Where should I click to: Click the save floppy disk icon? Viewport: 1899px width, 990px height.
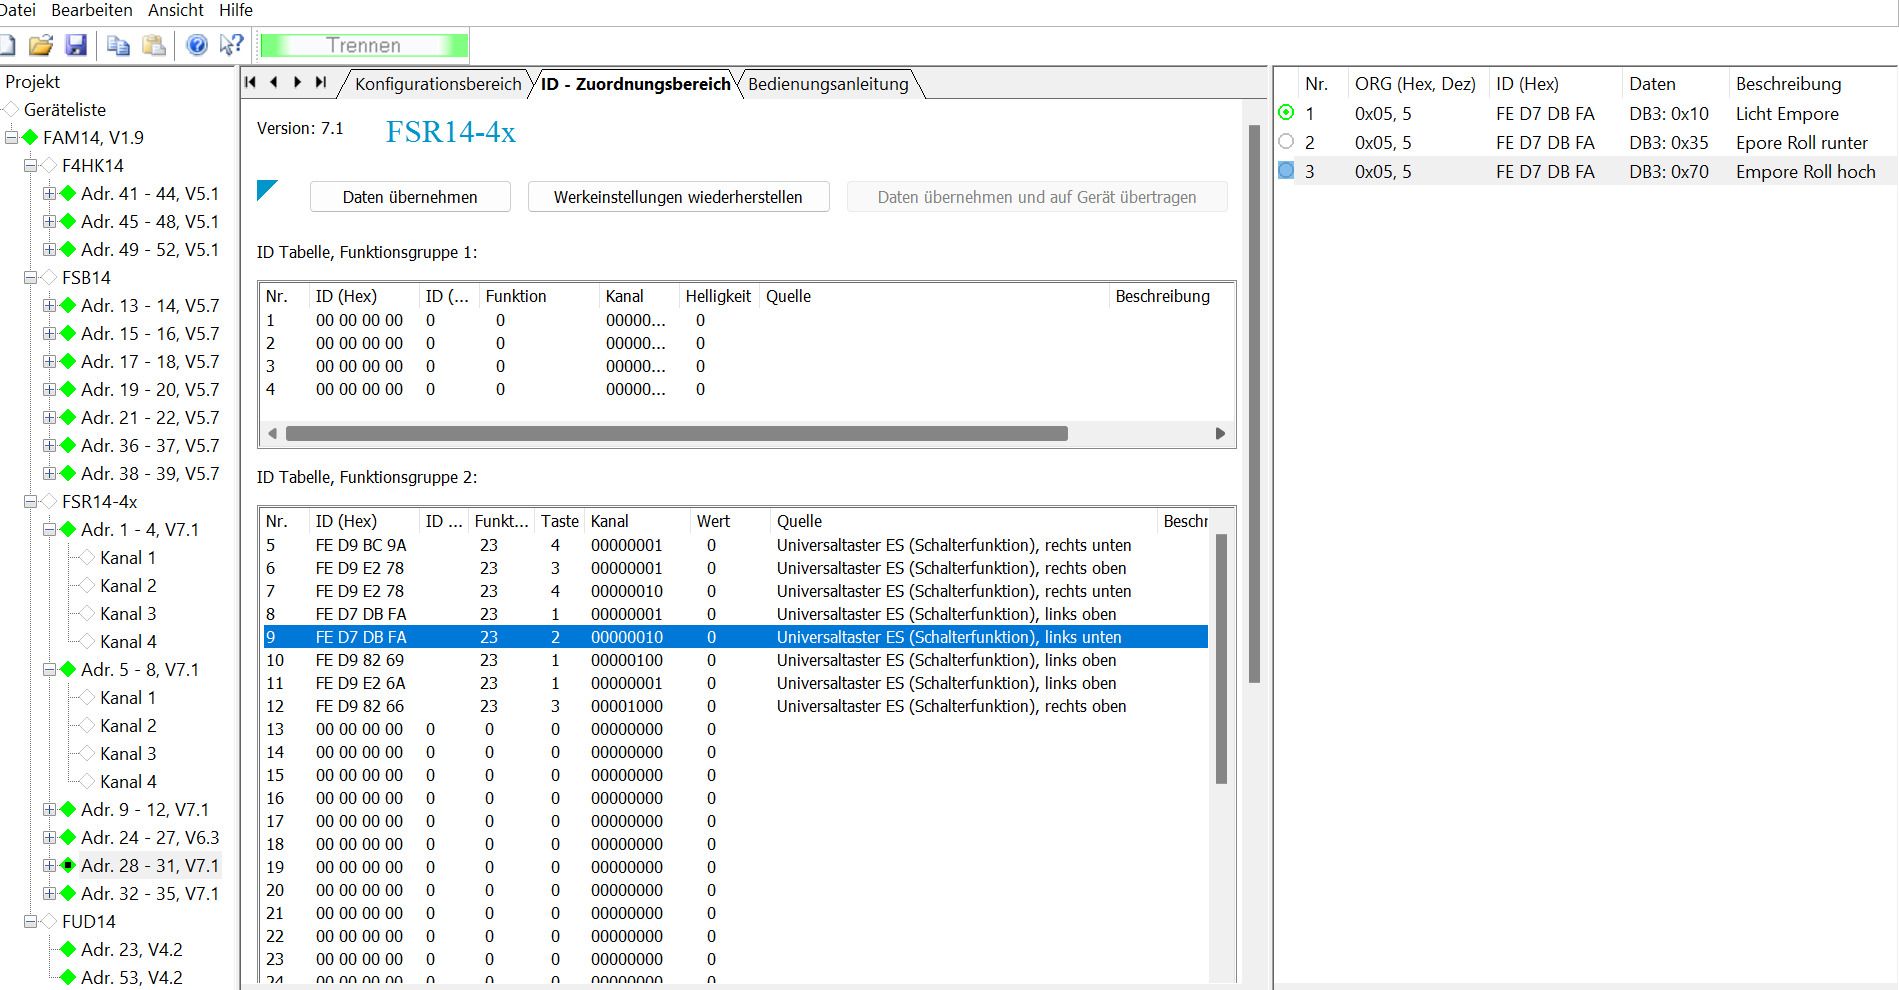pyautogui.click(x=76, y=45)
